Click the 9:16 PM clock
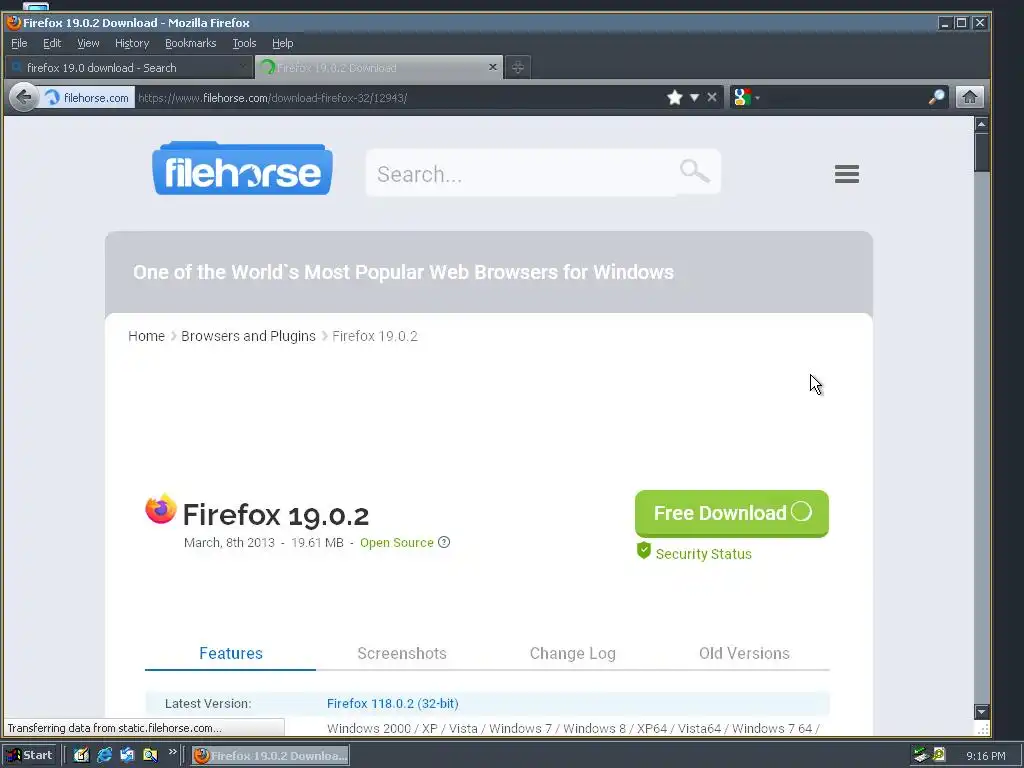Image resolution: width=1024 pixels, height=768 pixels. (985, 756)
